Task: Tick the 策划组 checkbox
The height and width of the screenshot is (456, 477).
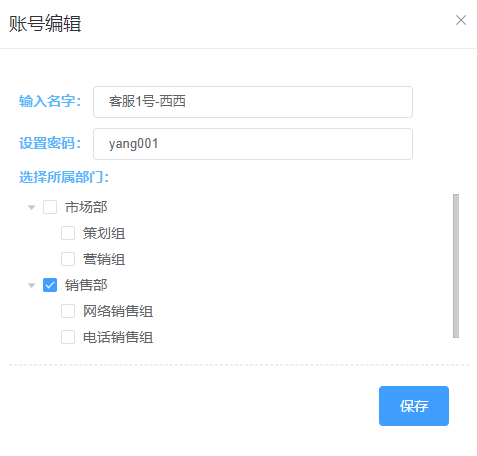Action: pyautogui.click(x=68, y=233)
